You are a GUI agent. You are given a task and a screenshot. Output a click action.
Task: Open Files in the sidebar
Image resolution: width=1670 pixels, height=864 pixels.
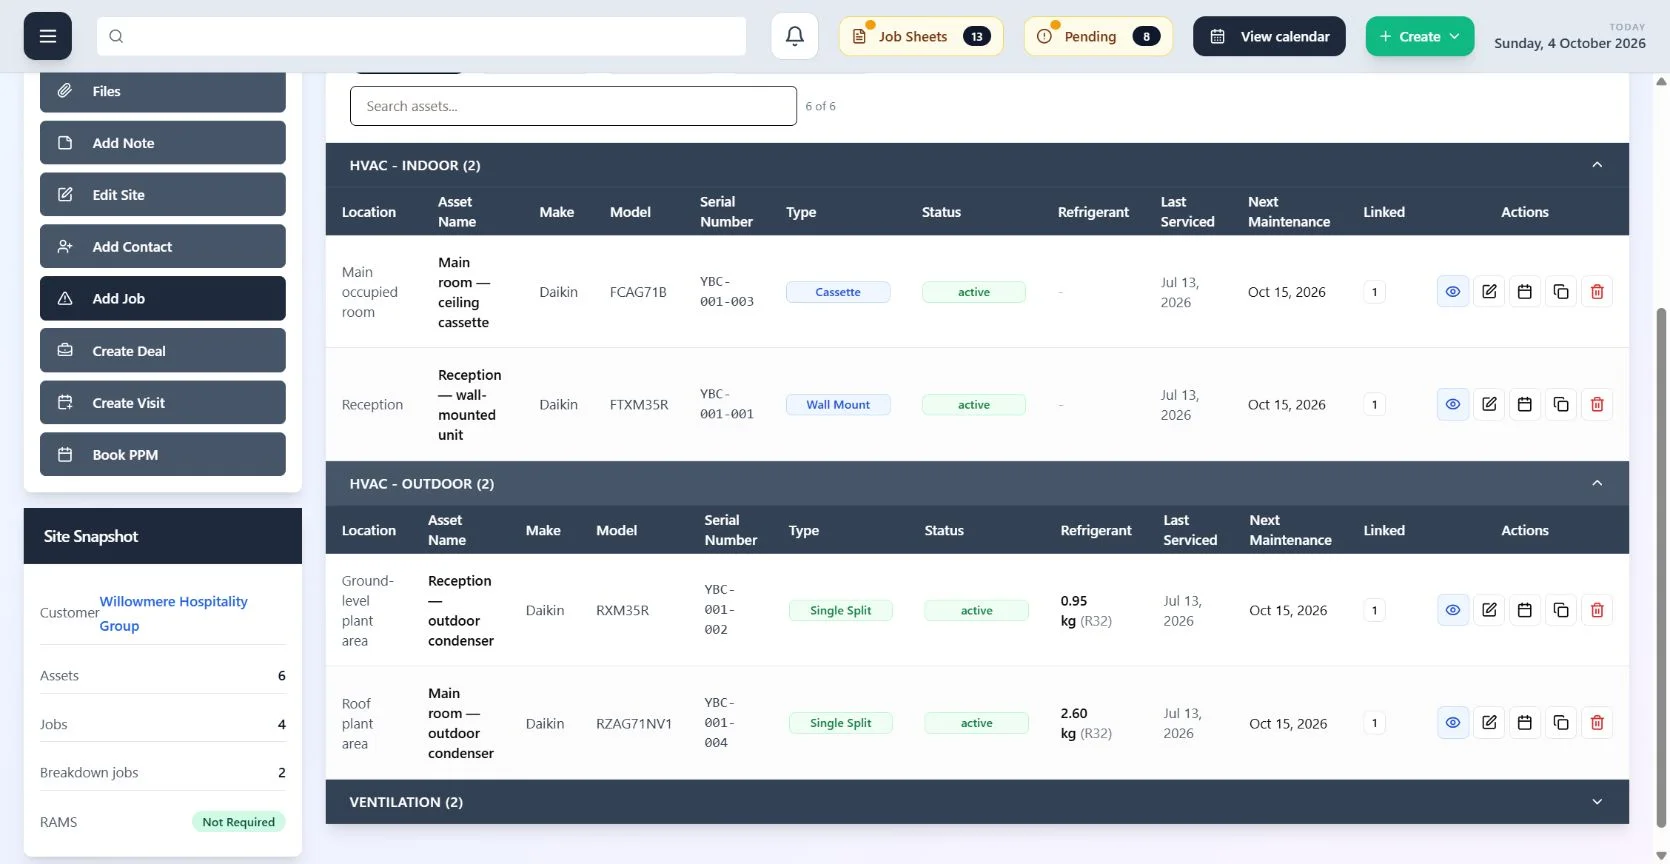coord(163,91)
